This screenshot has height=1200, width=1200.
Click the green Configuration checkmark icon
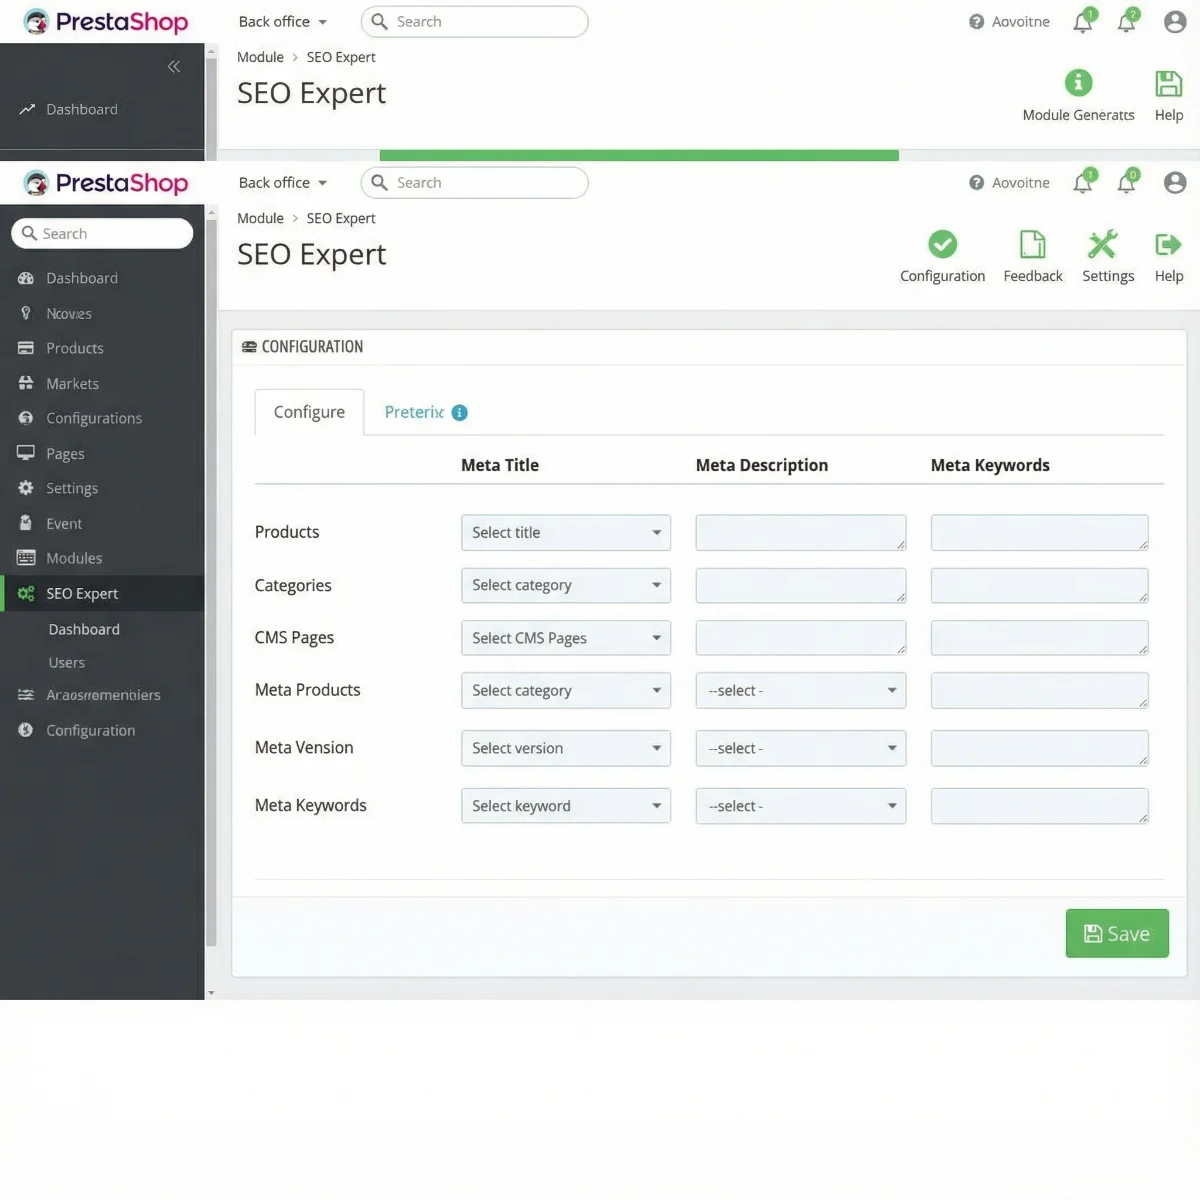[941, 243]
